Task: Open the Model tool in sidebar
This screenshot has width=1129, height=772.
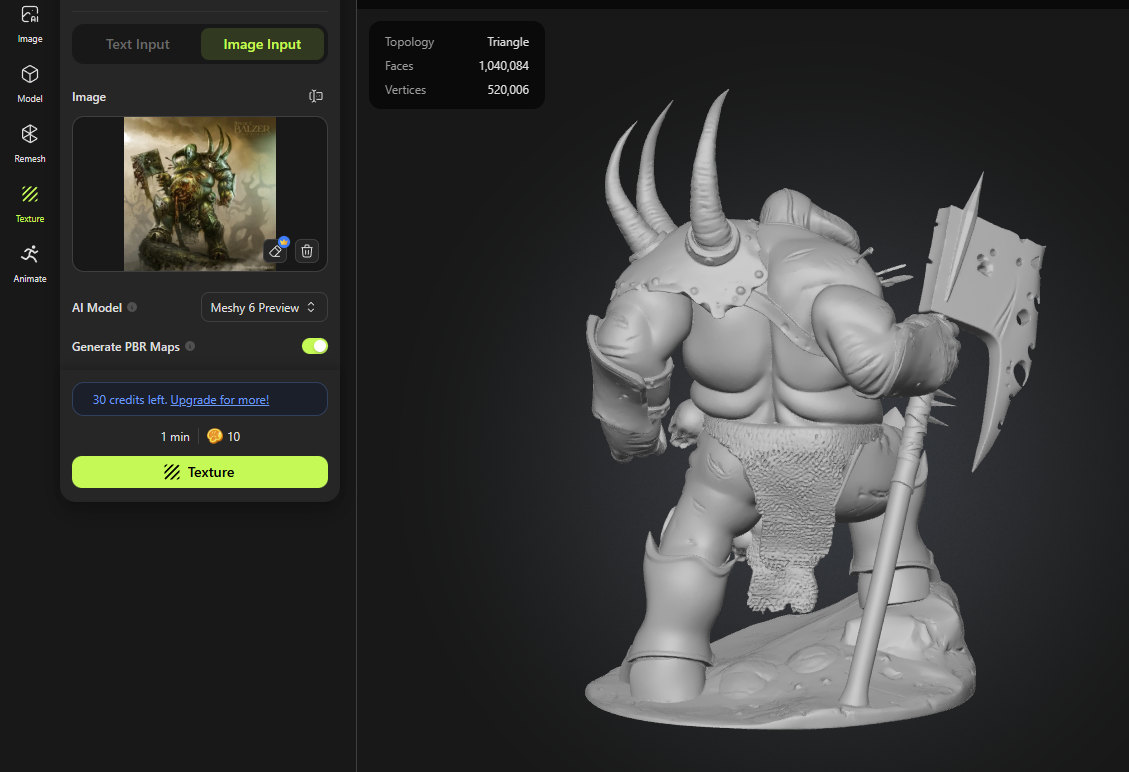Action: click(30, 84)
